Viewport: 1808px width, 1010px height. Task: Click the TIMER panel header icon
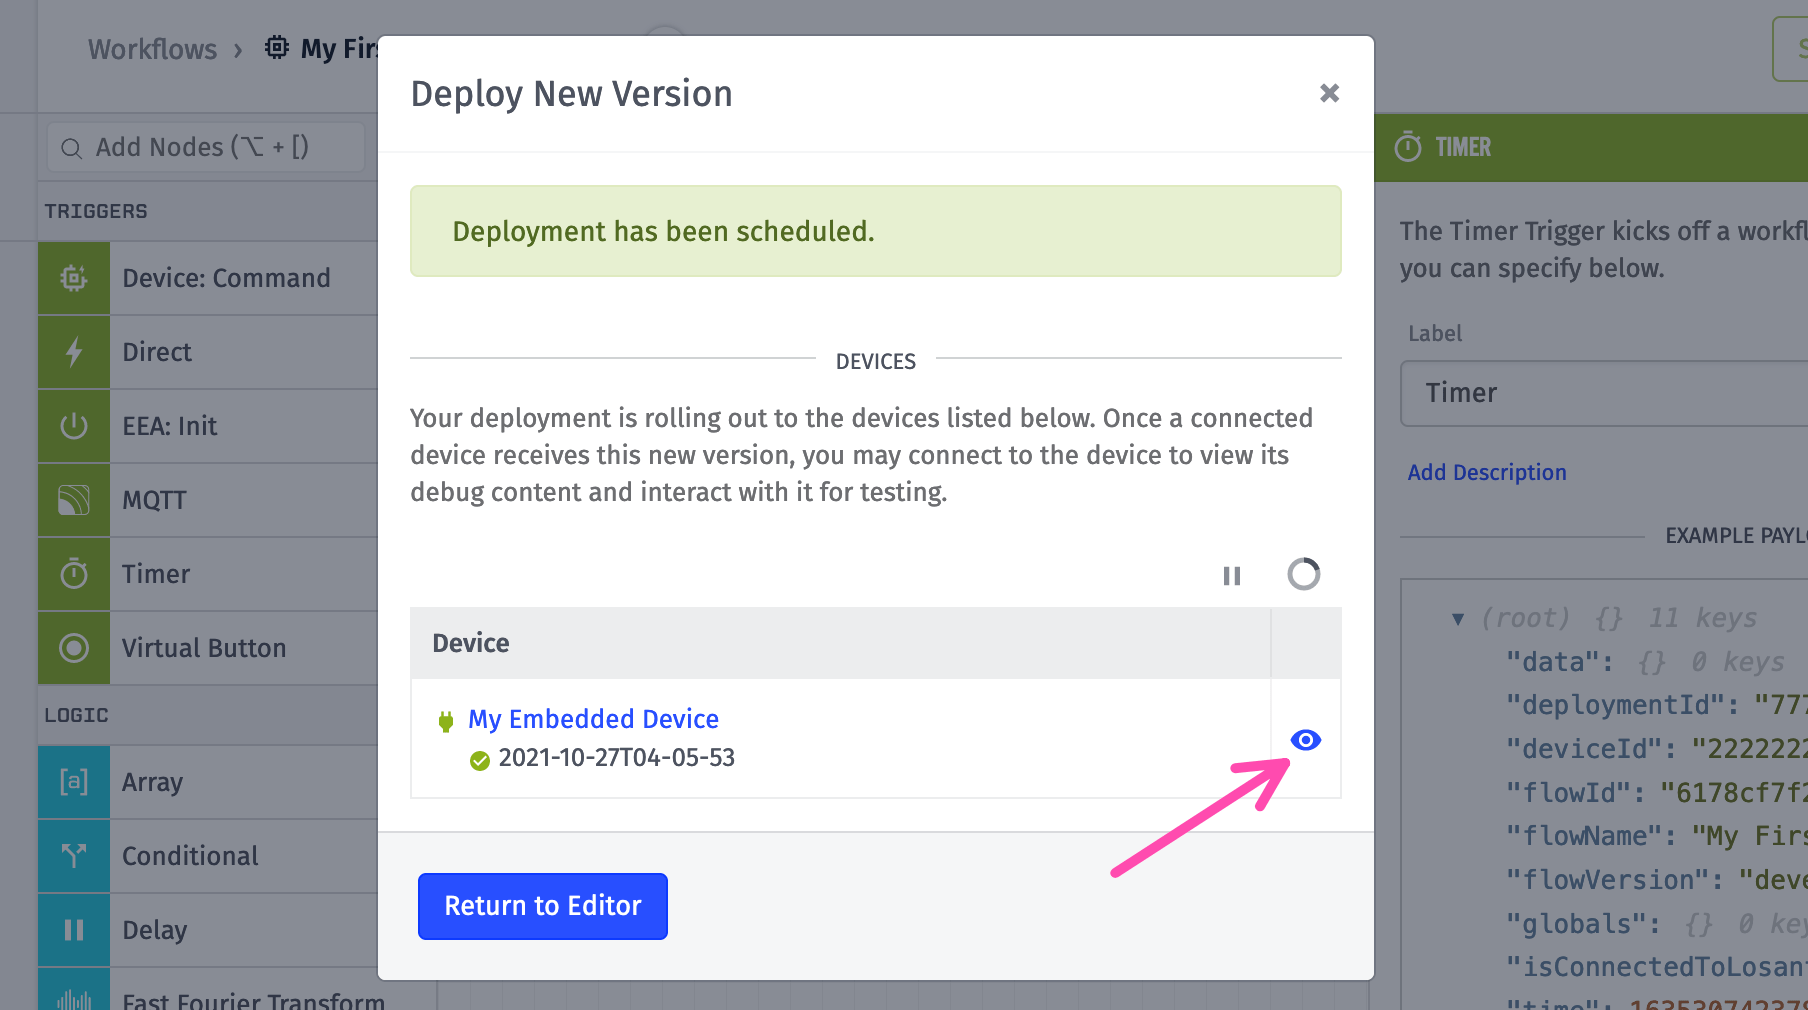tap(1408, 147)
